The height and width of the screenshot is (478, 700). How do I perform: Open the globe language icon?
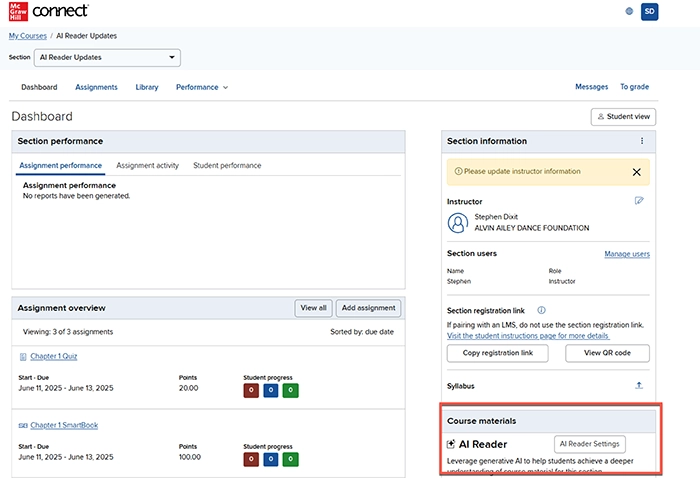(629, 11)
